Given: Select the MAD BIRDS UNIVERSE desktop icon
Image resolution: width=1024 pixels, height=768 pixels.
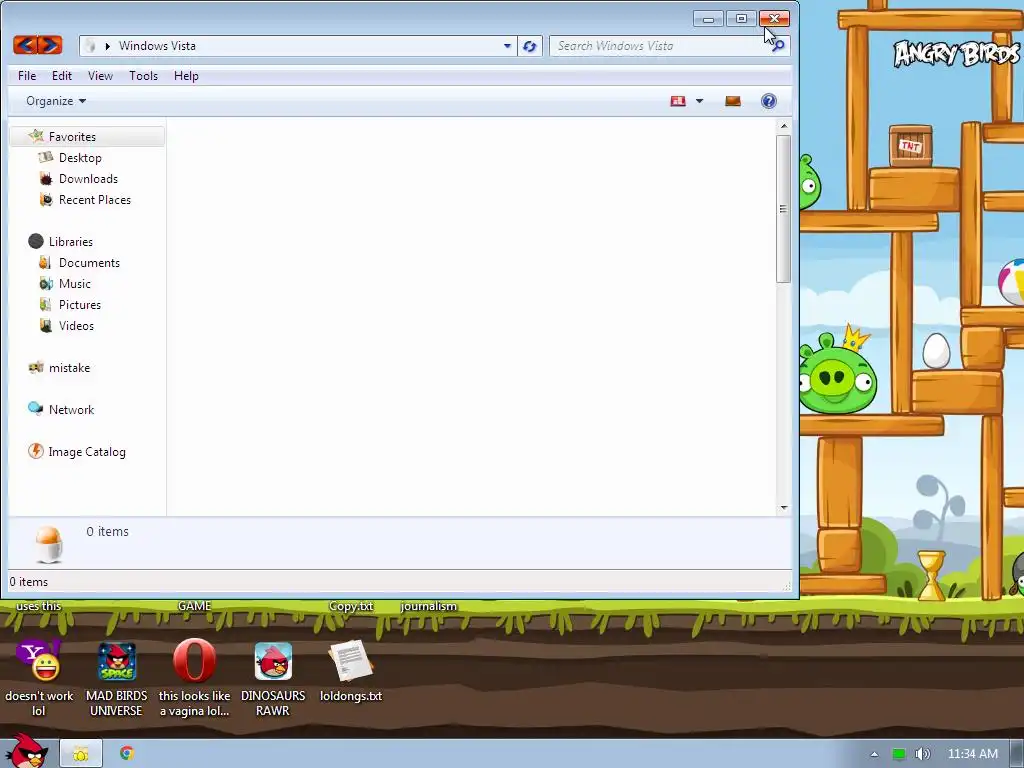Looking at the screenshot, I should click(x=117, y=661).
